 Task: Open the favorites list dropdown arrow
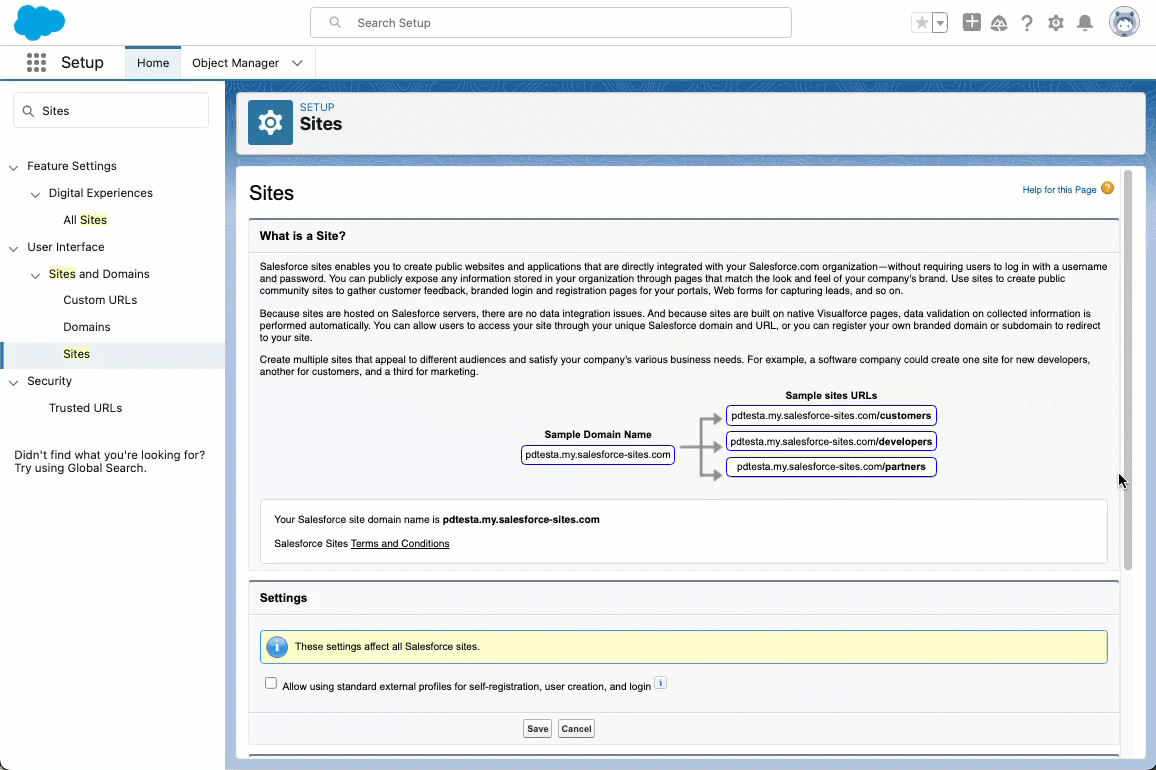click(940, 23)
